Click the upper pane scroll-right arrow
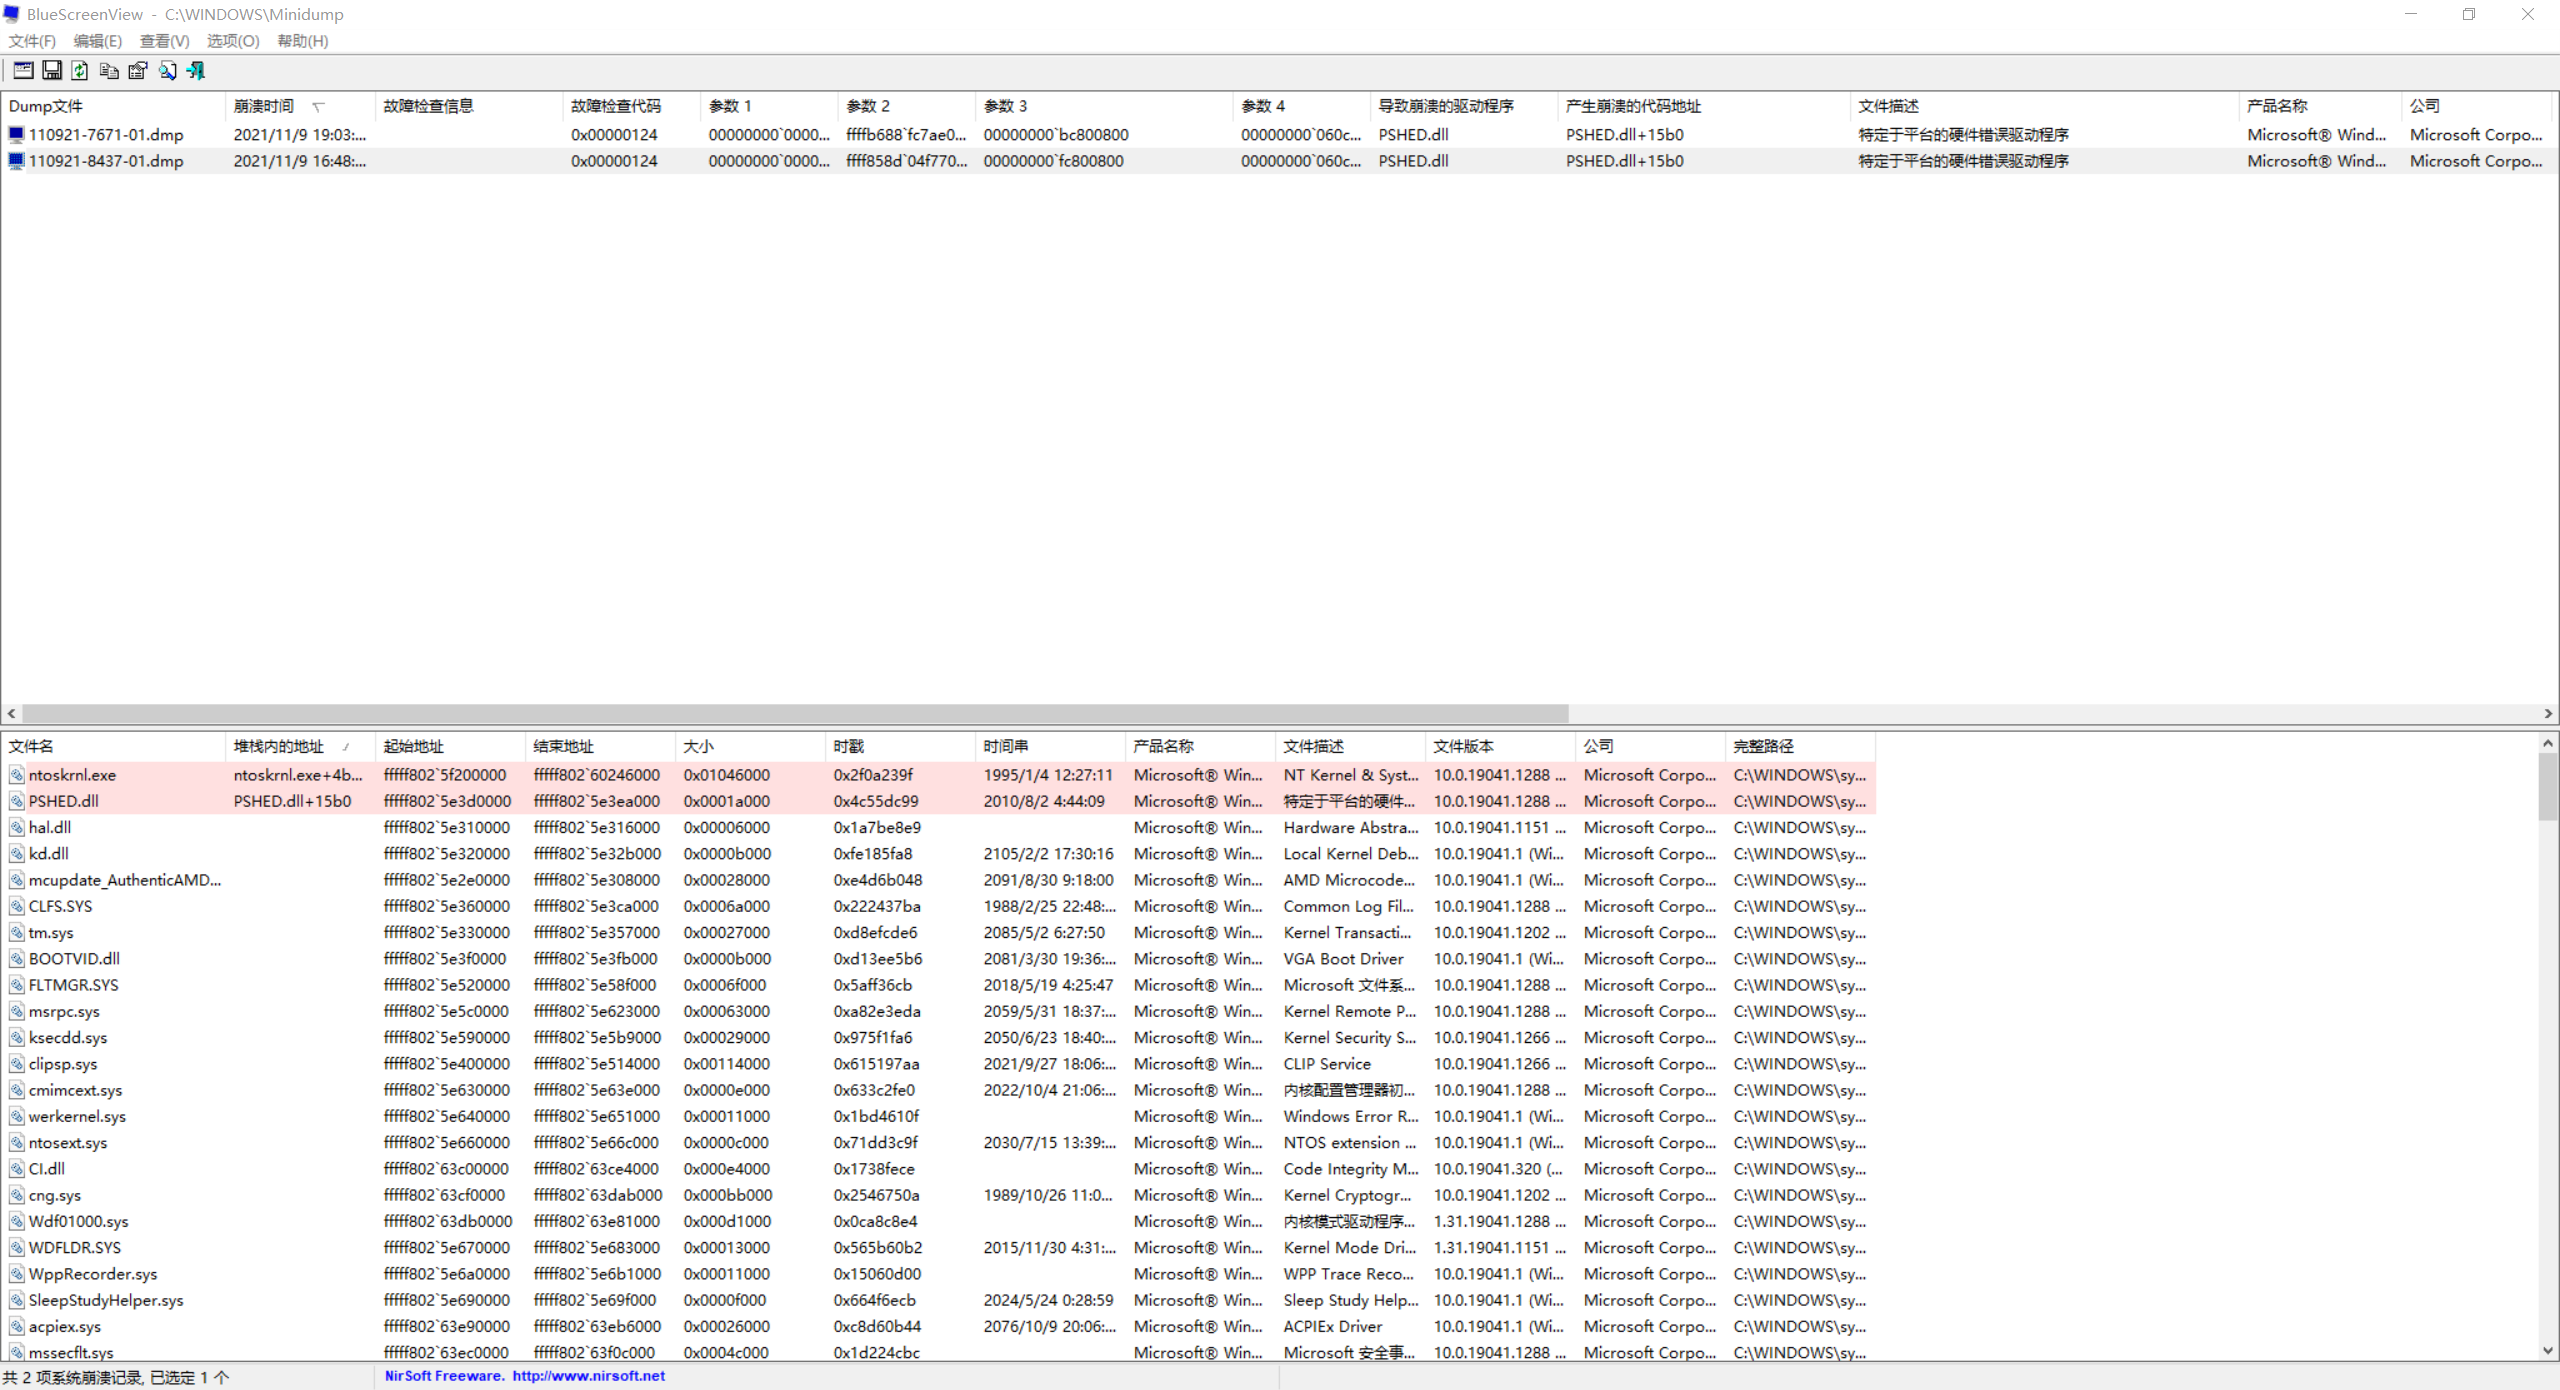2560x1390 pixels. coord(2548,713)
